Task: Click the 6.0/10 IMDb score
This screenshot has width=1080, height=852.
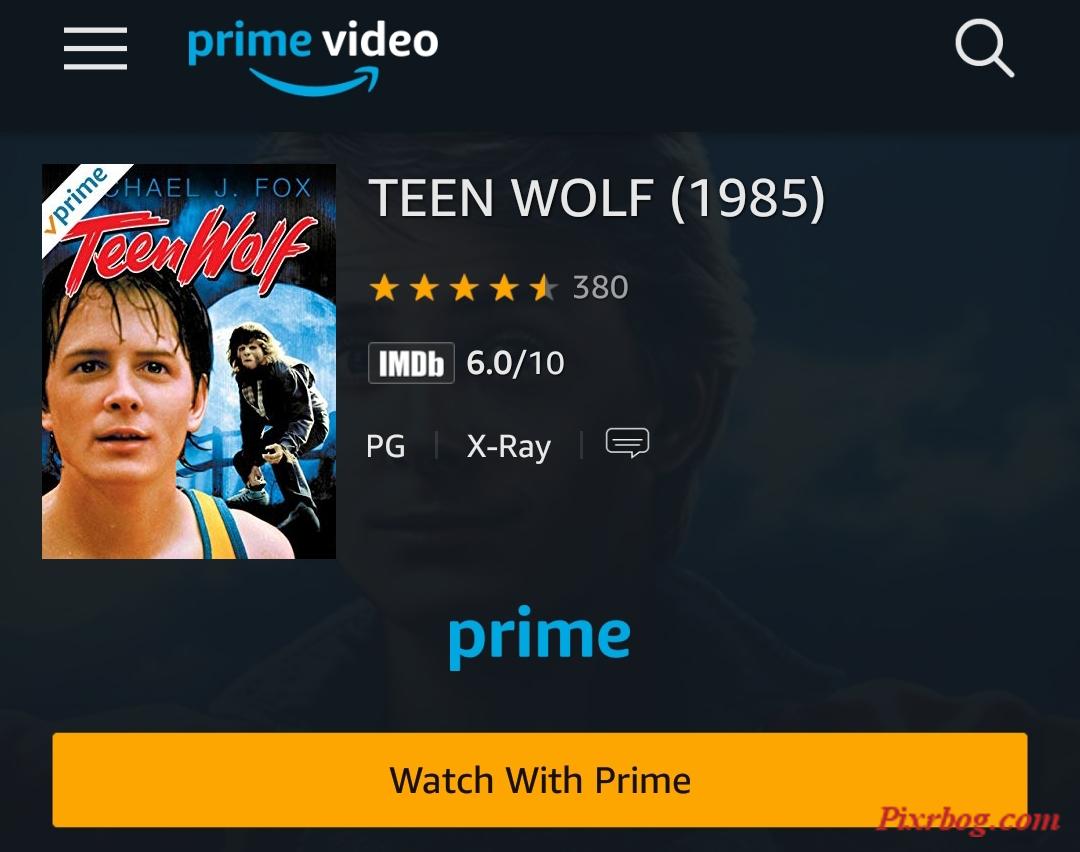Action: coord(515,363)
